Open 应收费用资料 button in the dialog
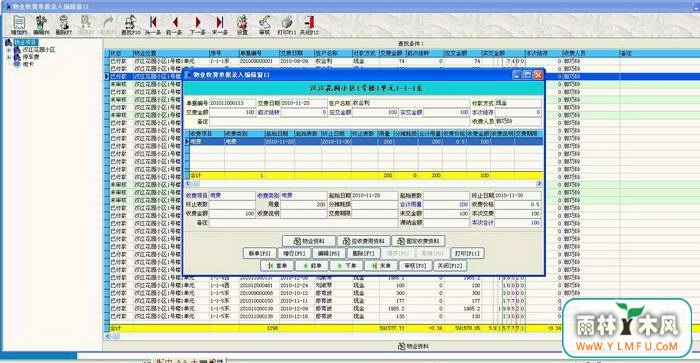700x363 pixels. [364, 241]
